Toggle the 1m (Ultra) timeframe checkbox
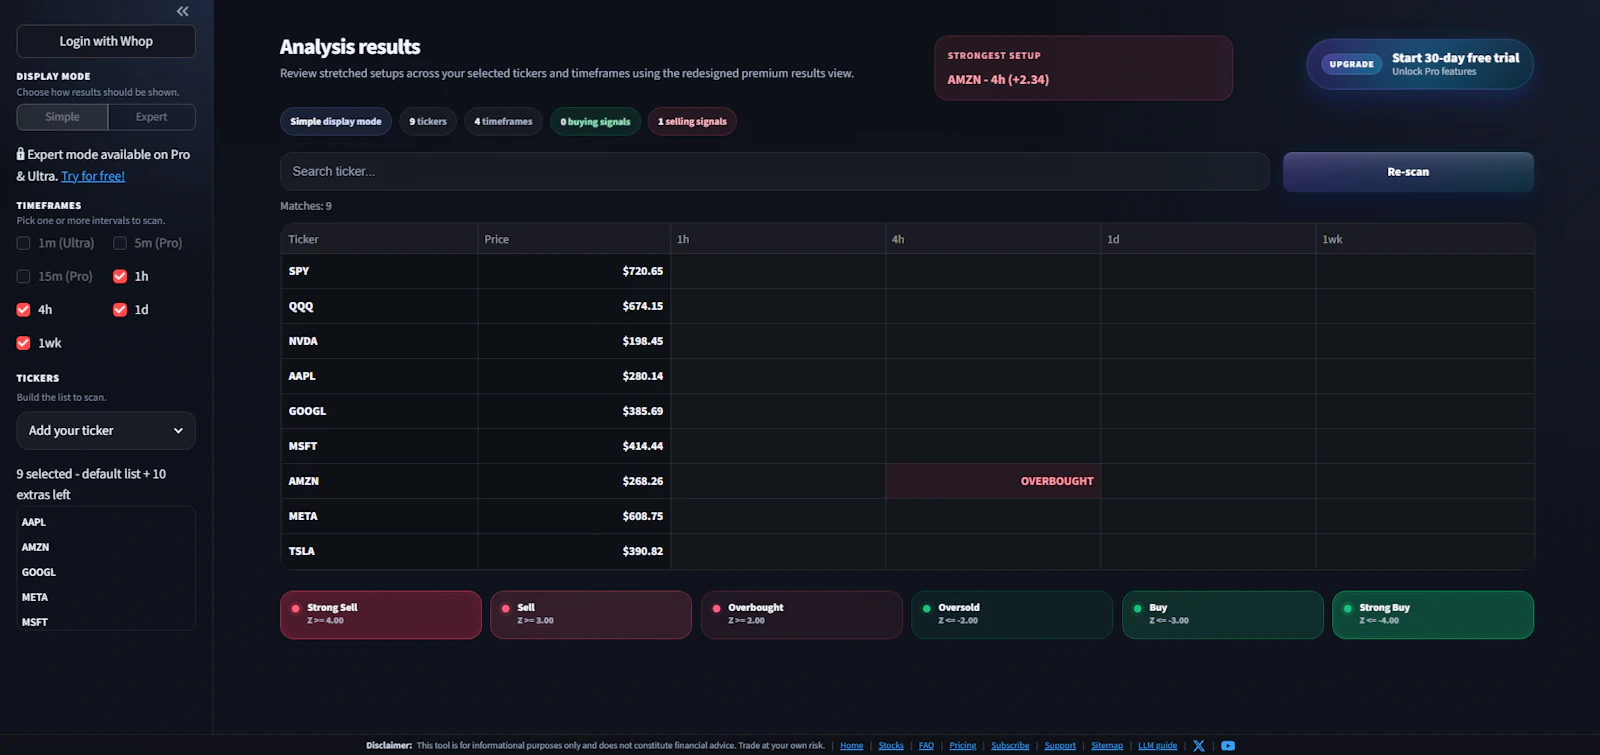 pyautogui.click(x=23, y=243)
